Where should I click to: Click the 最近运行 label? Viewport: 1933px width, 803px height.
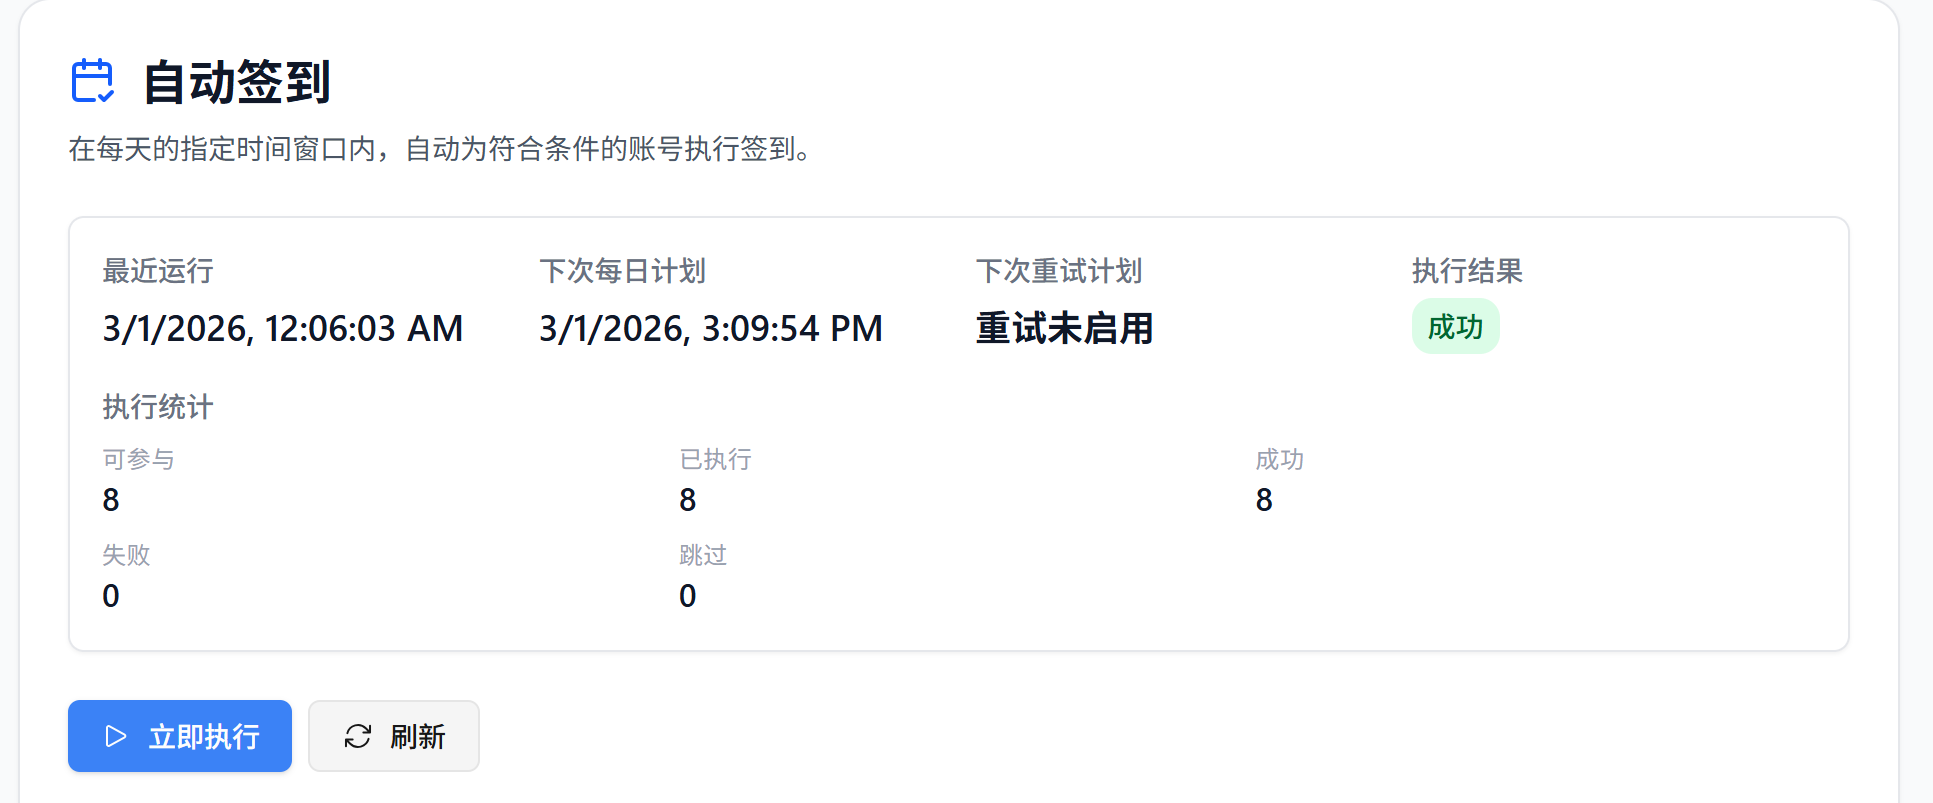[158, 271]
